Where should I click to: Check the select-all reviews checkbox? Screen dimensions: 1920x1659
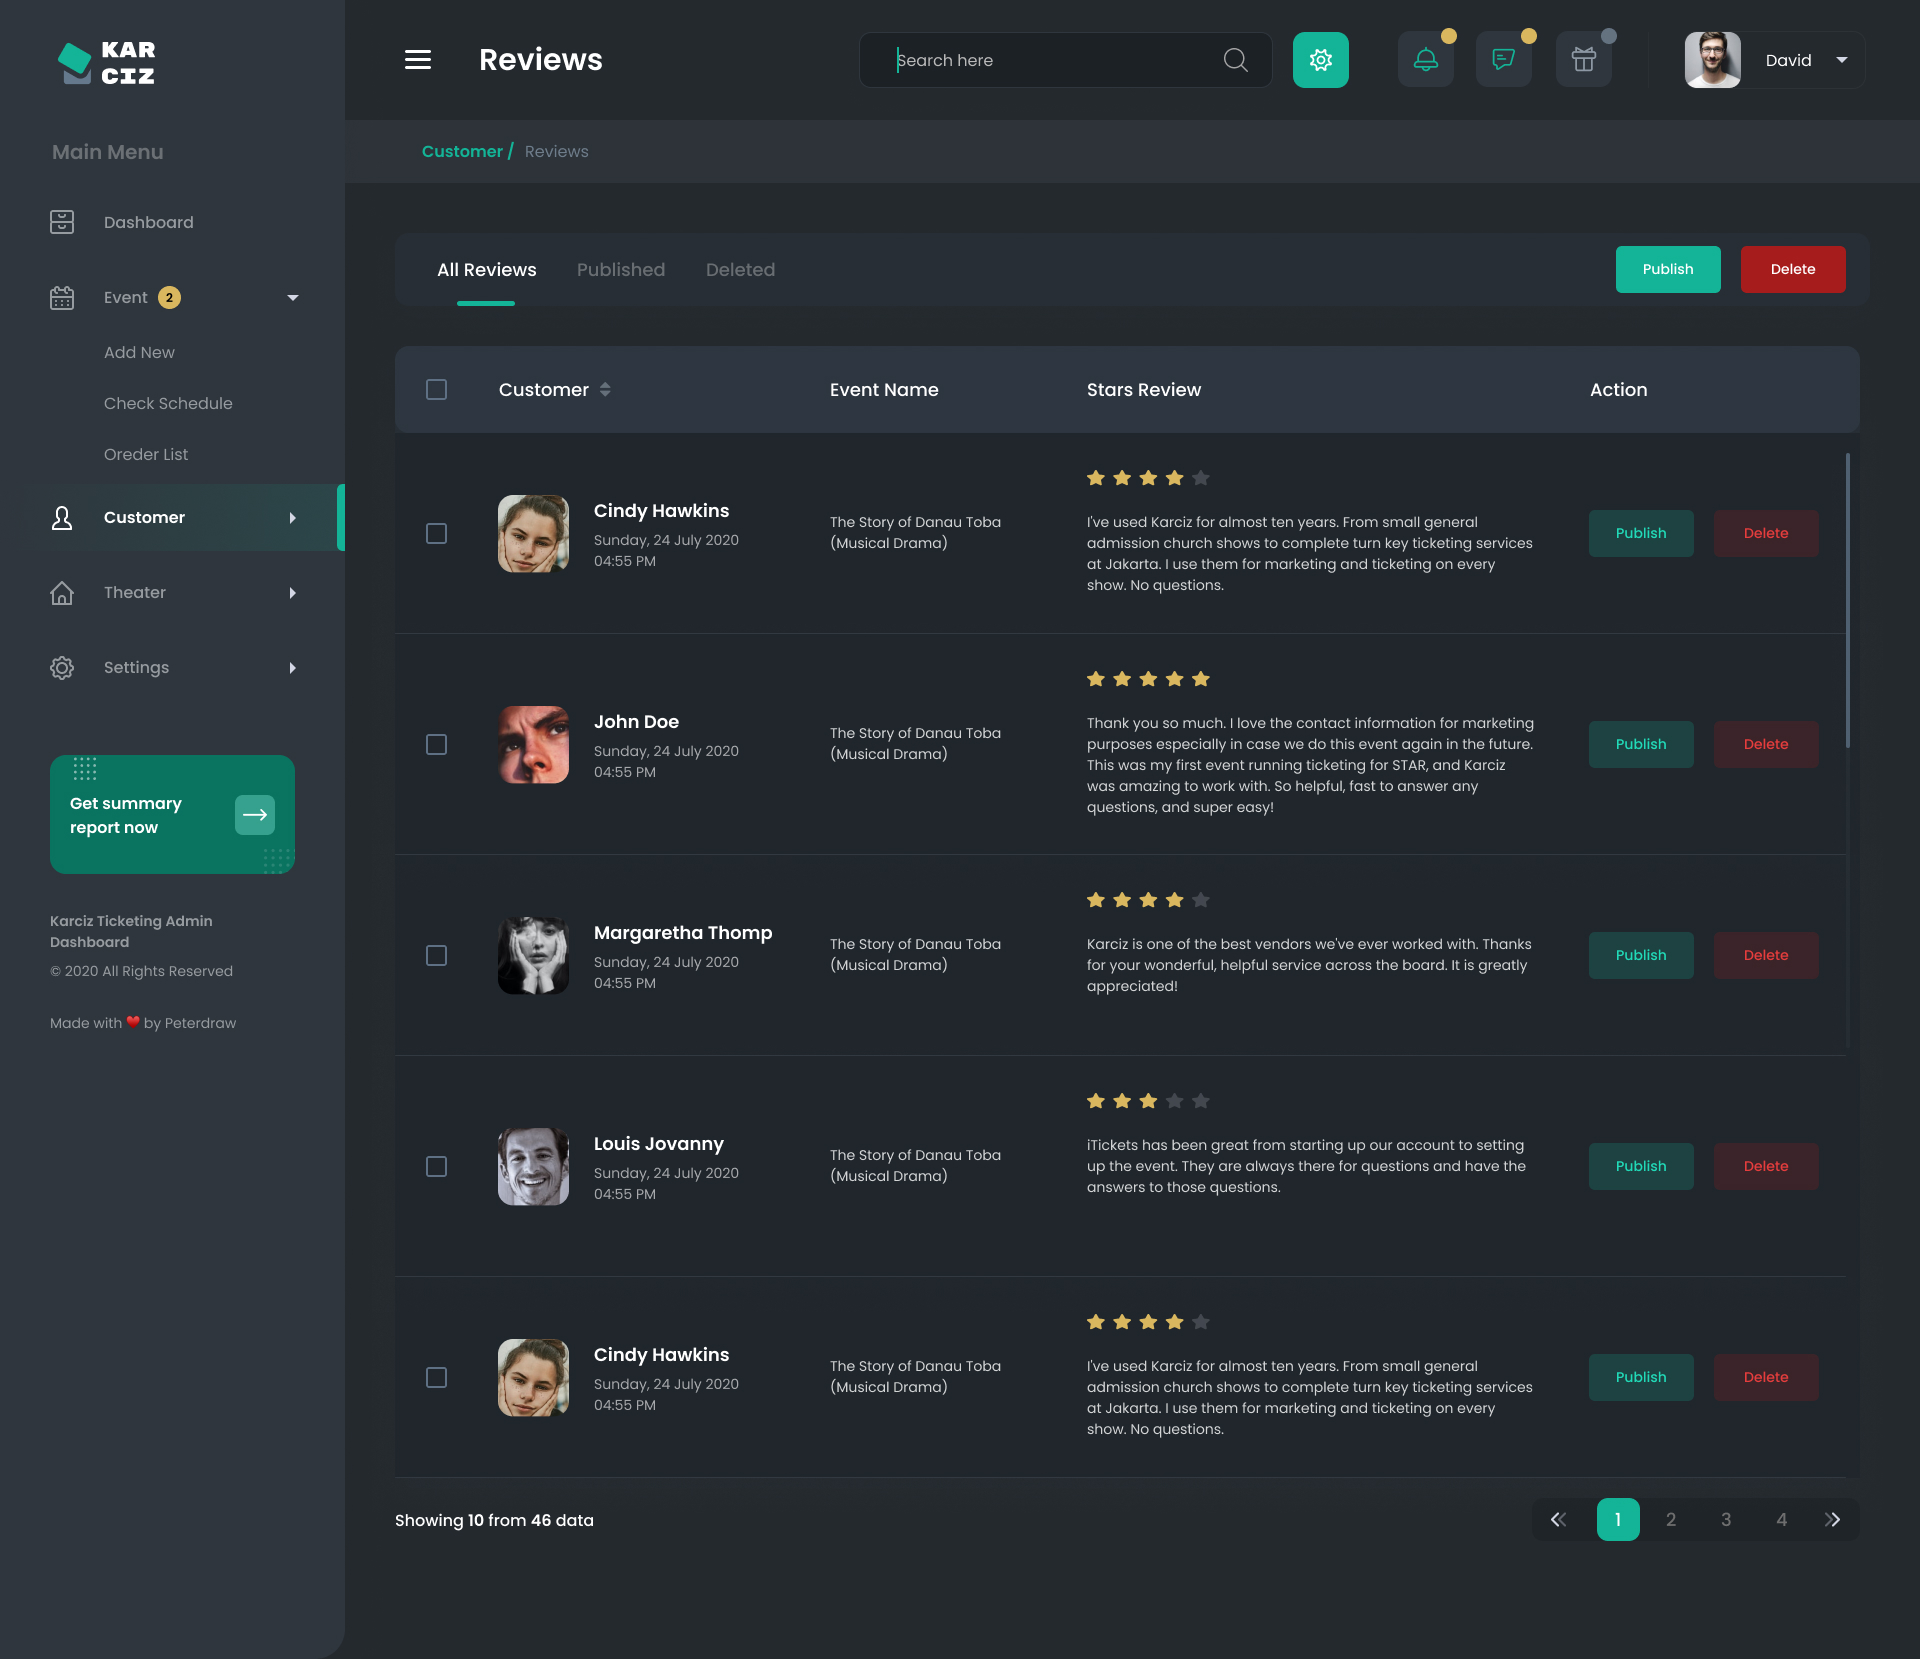click(436, 389)
